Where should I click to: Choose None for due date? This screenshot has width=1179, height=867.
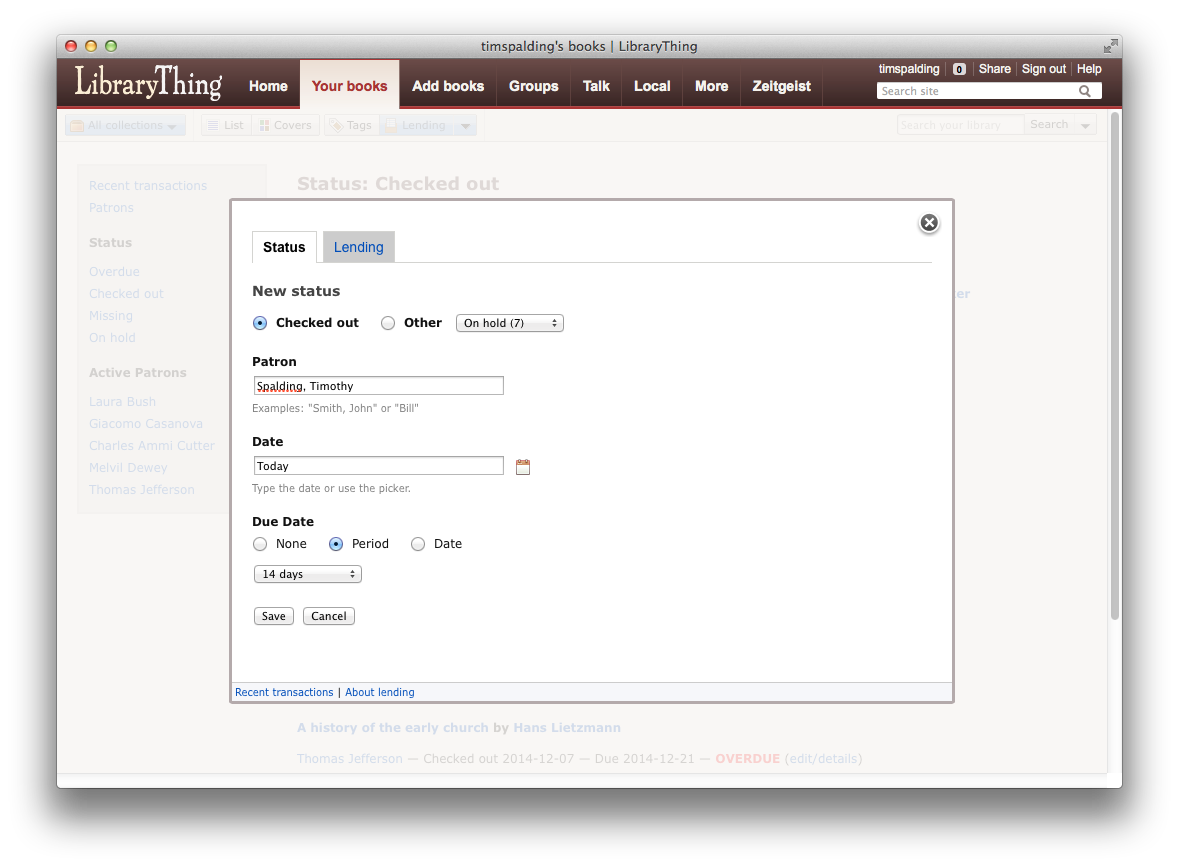click(x=260, y=544)
